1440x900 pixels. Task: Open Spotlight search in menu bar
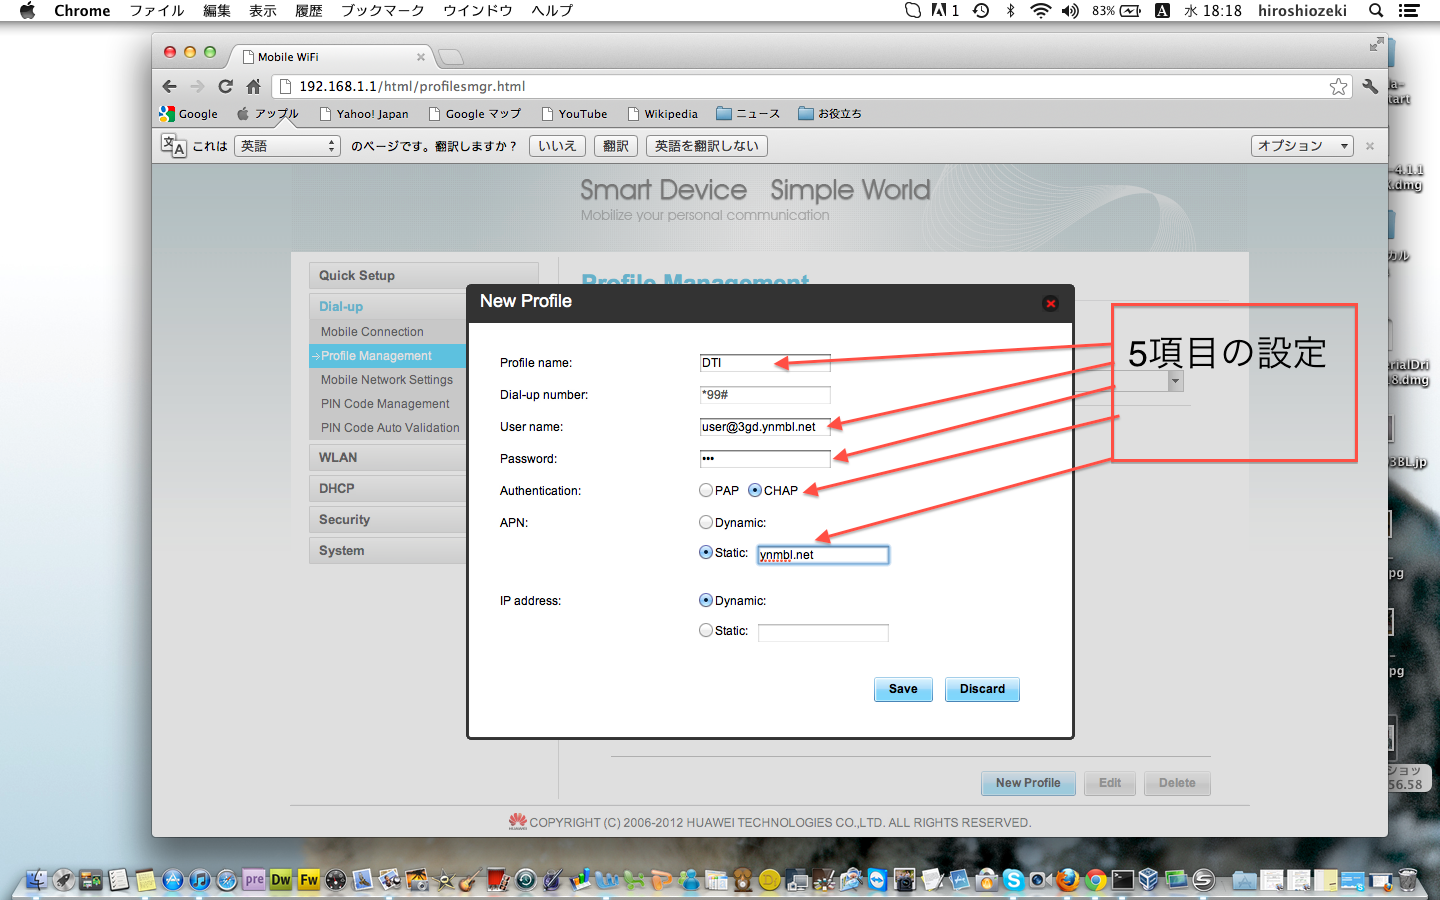pyautogui.click(x=1376, y=11)
